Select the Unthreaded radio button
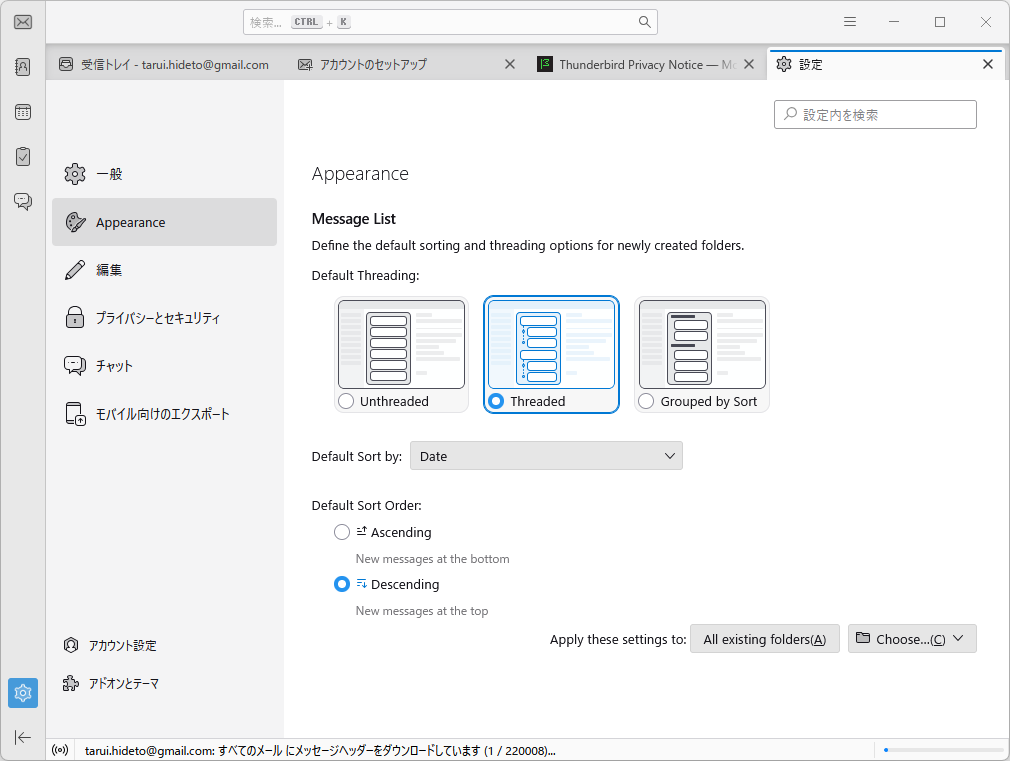 347,401
